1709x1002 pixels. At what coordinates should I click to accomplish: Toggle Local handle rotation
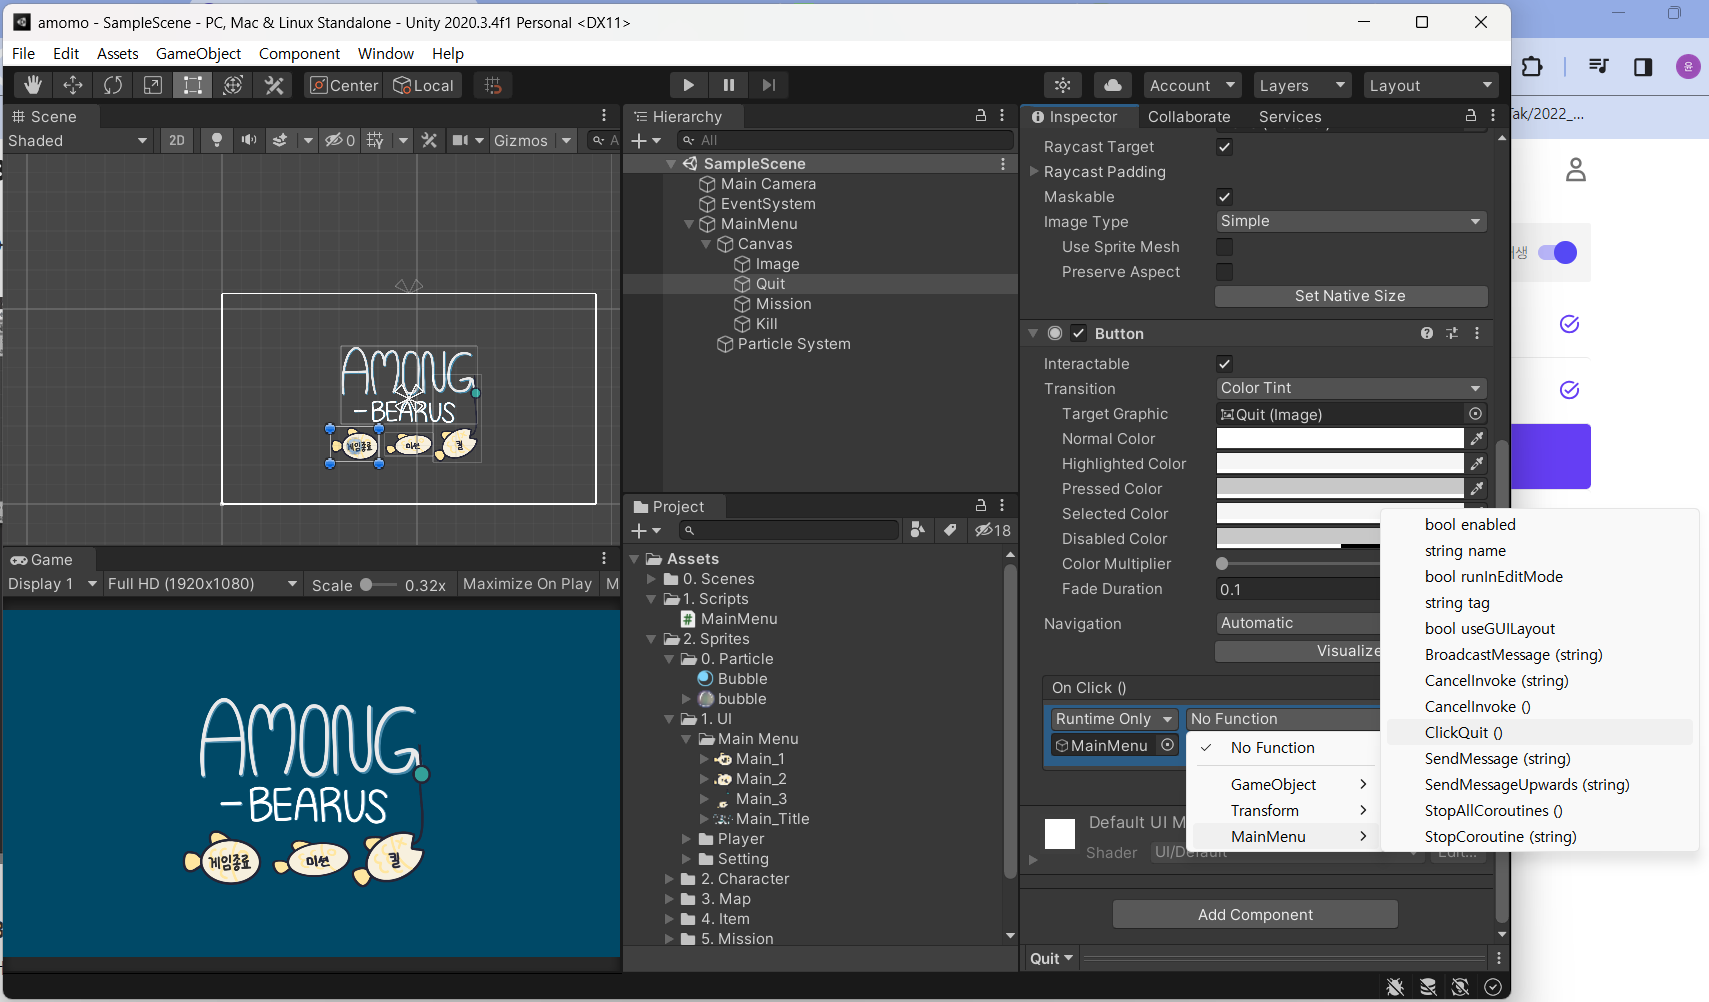pos(423,85)
